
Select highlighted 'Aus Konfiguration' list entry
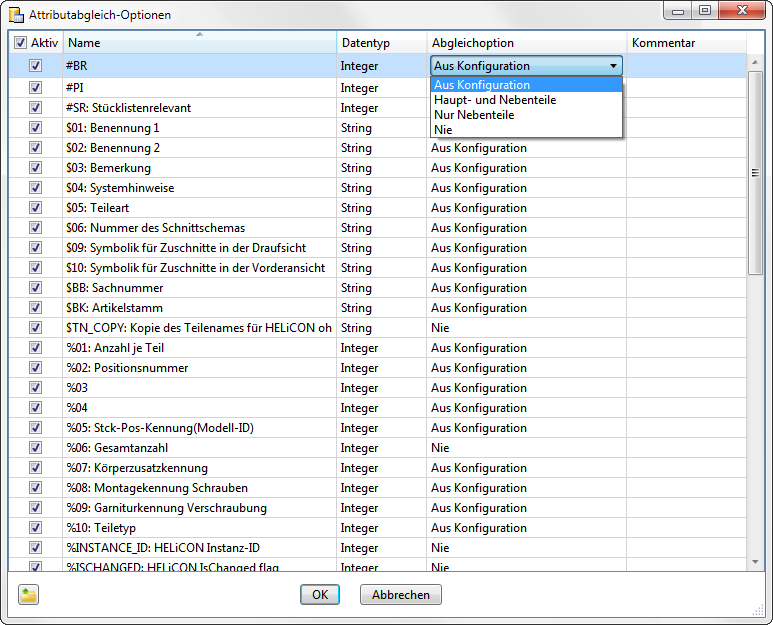pos(482,85)
